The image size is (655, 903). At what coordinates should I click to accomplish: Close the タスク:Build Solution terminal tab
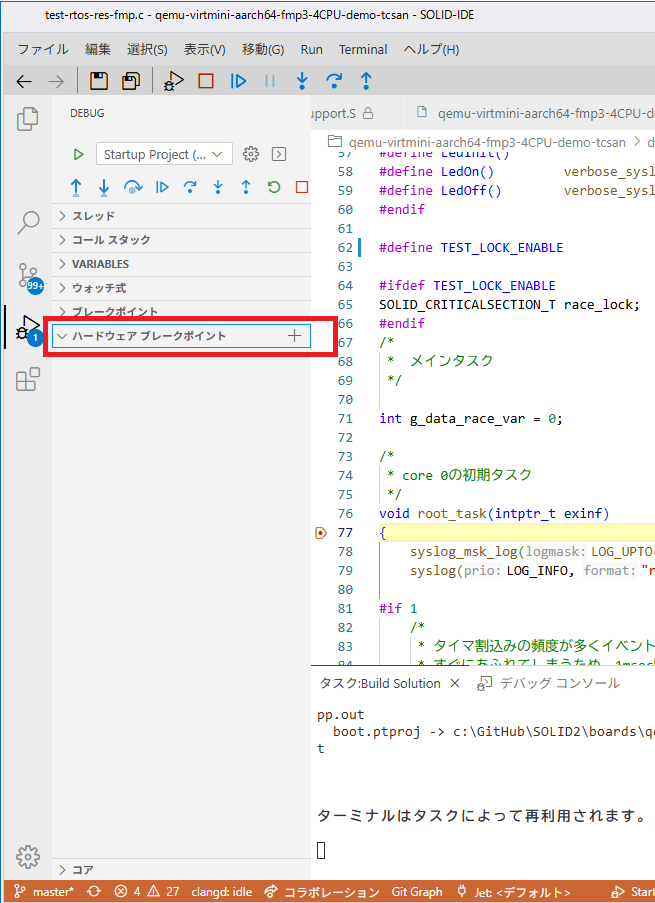(454, 683)
